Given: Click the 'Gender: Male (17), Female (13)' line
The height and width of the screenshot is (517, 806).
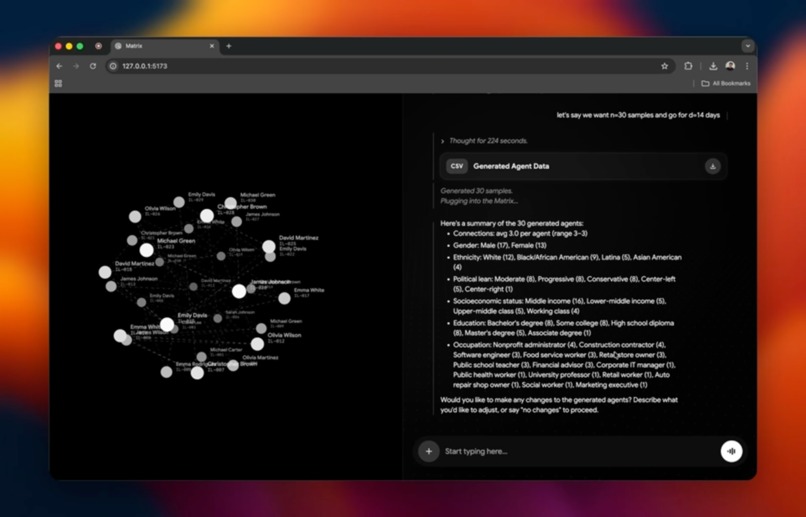Looking at the screenshot, I should tap(500, 245).
